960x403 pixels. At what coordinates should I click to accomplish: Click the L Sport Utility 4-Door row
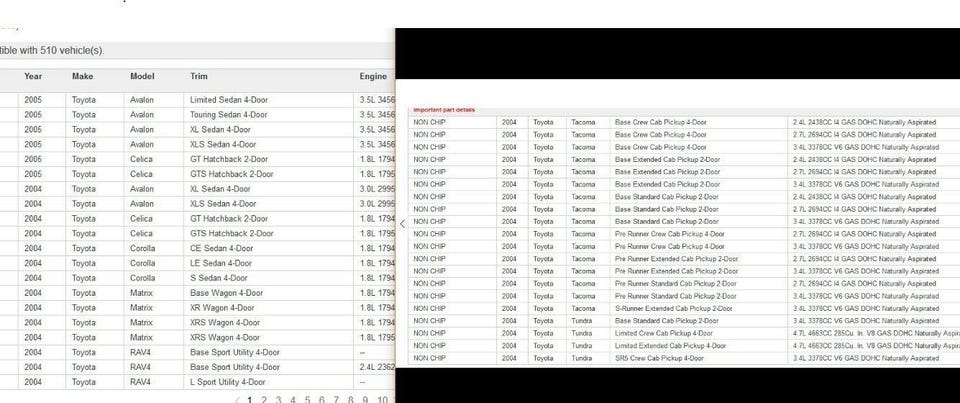[197, 382]
